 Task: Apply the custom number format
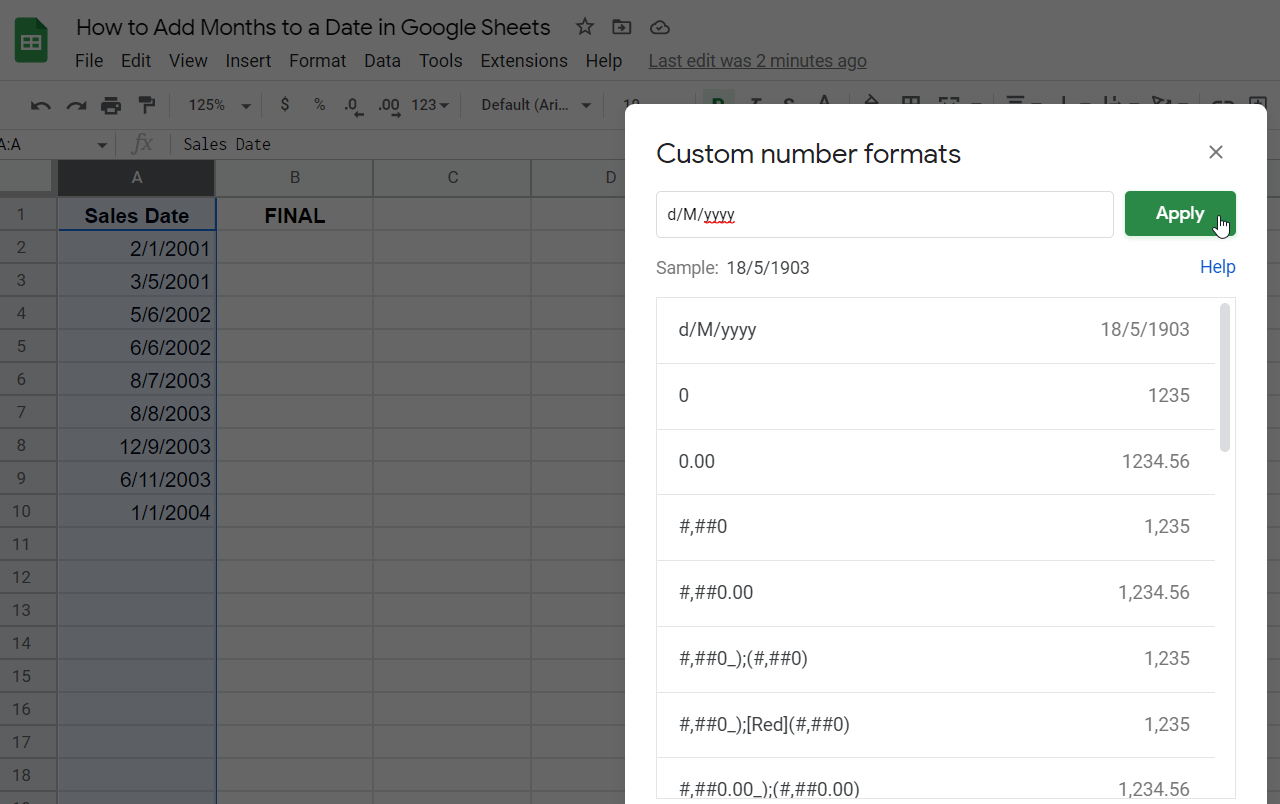(1180, 213)
